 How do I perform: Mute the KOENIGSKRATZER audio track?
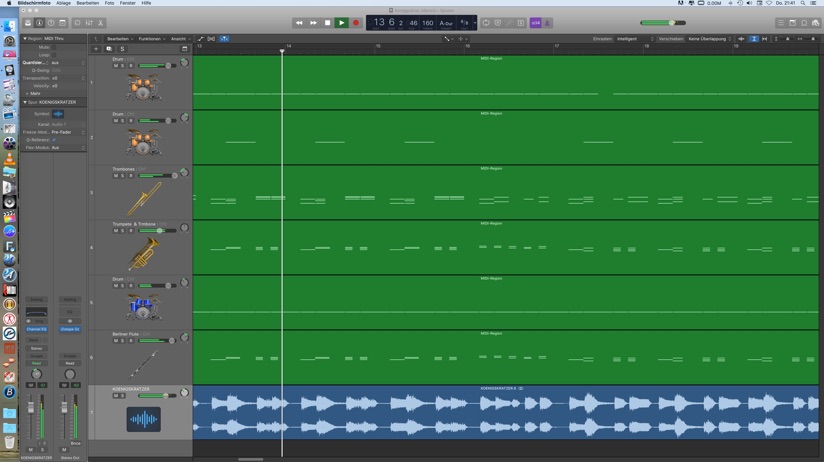(x=116, y=396)
